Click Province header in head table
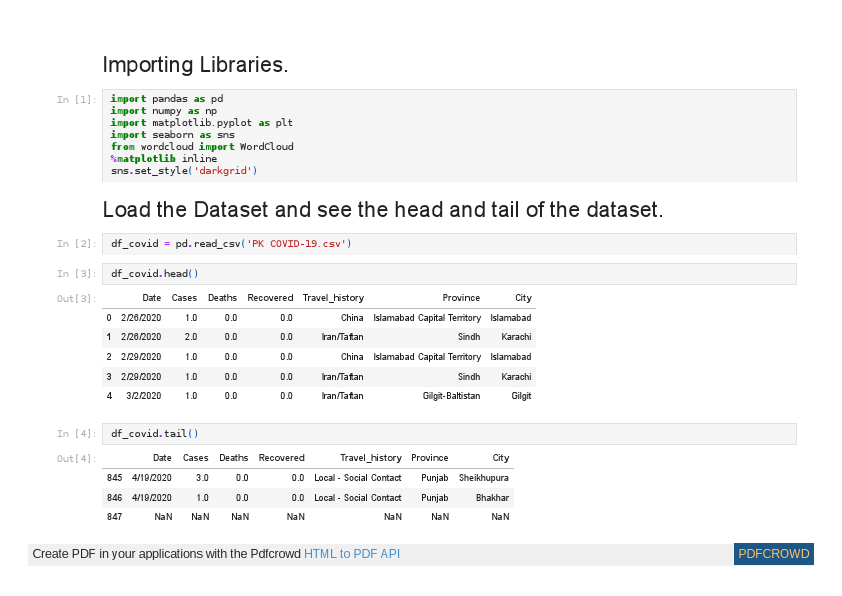Screen dimensions: 842x596 tap(461, 298)
